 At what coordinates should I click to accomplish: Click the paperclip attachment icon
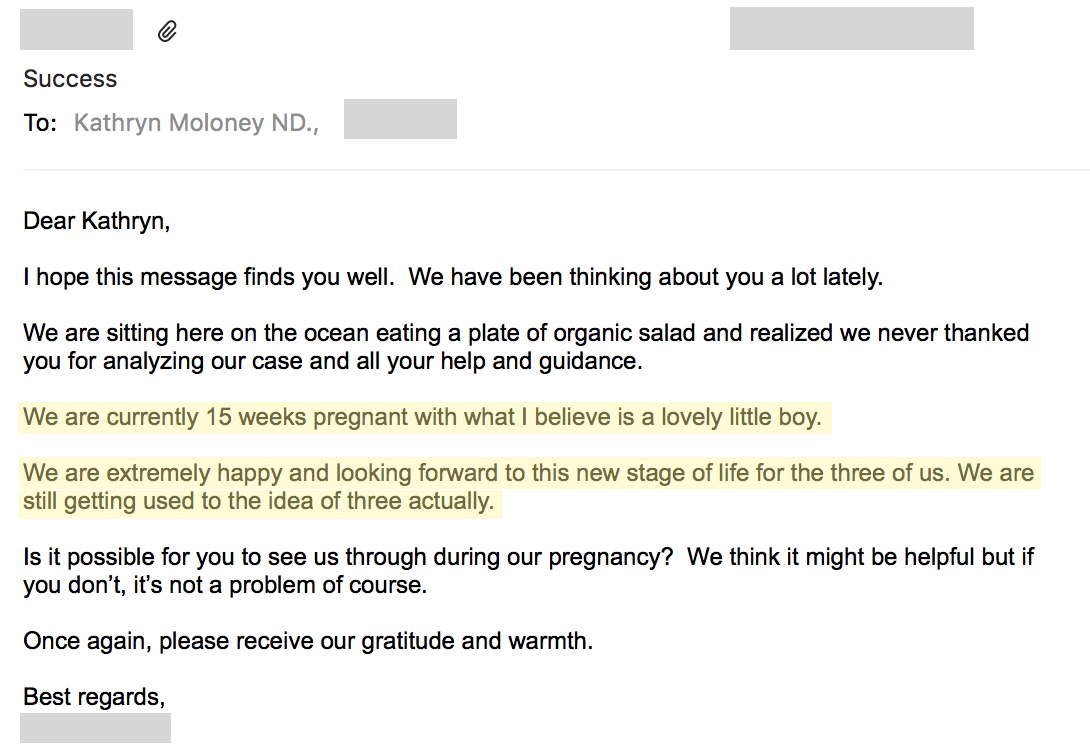tap(167, 31)
